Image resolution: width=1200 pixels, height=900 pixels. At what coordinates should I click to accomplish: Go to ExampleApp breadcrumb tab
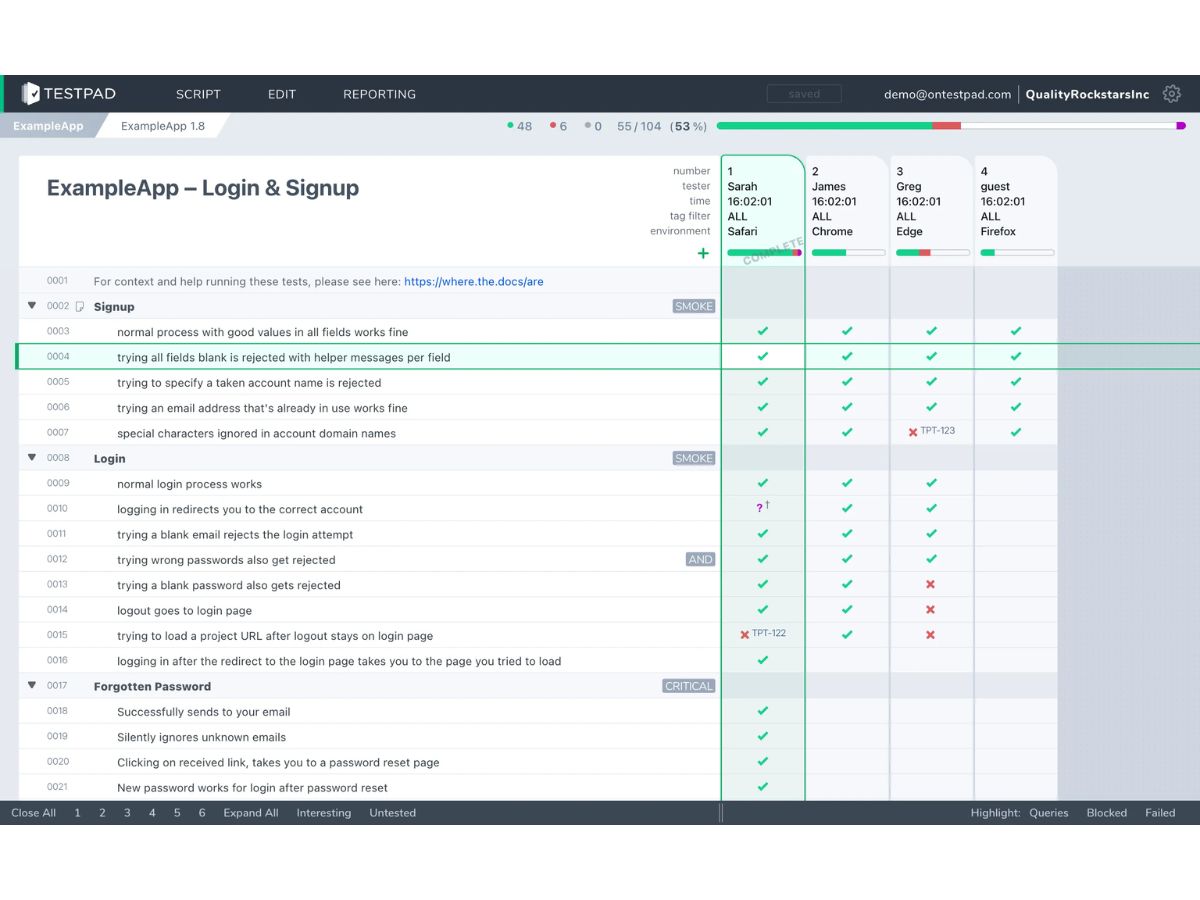coord(48,126)
